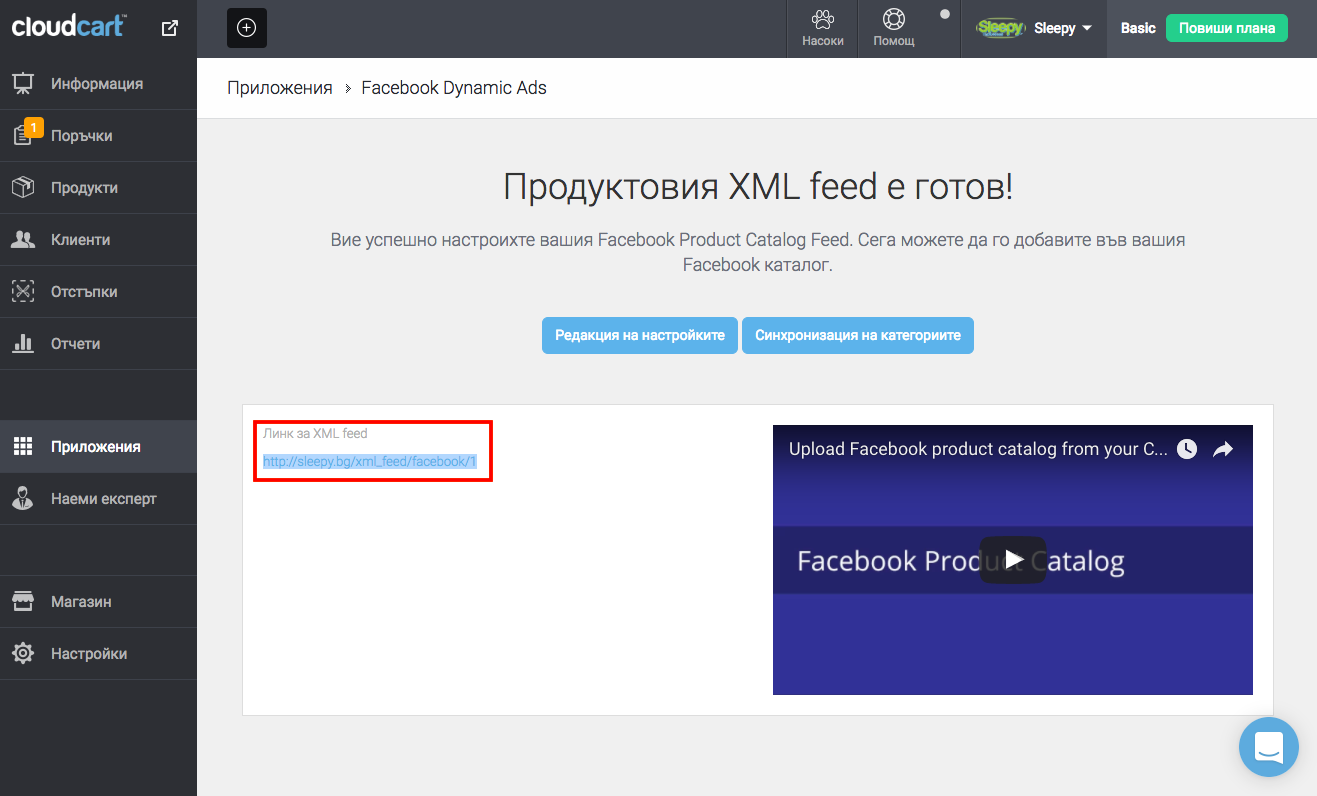Click the Продукти box icon

point(23,188)
